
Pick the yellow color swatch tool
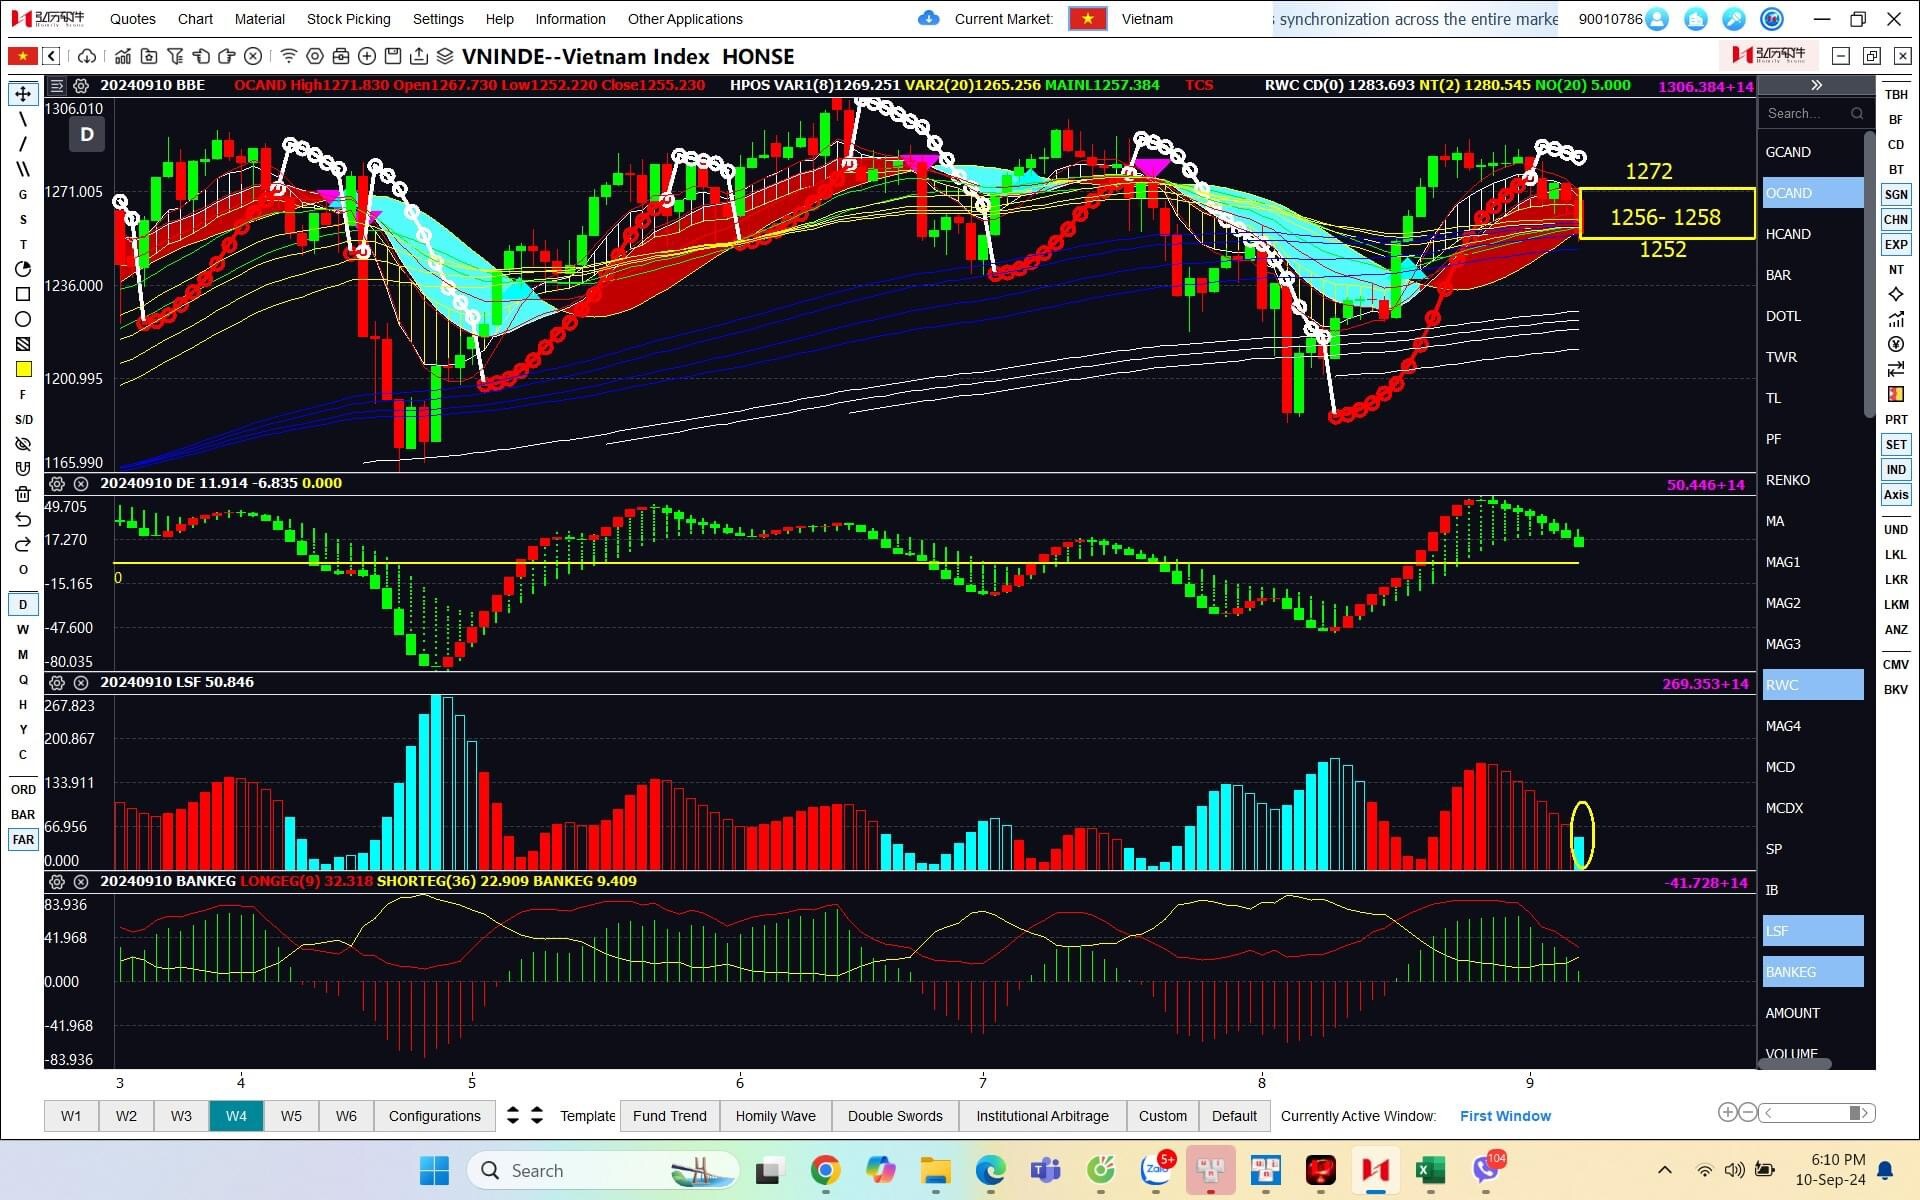click(23, 369)
